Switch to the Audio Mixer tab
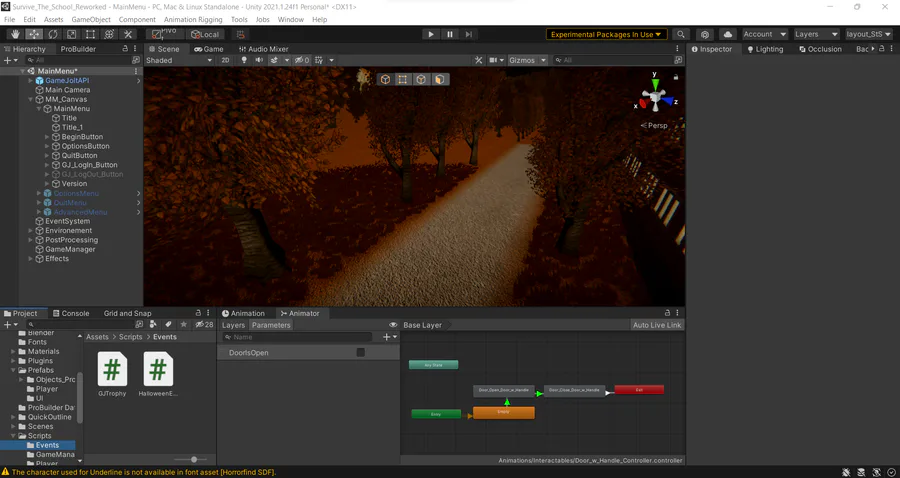Image resolution: width=900 pixels, height=478 pixels. [263, 49]
